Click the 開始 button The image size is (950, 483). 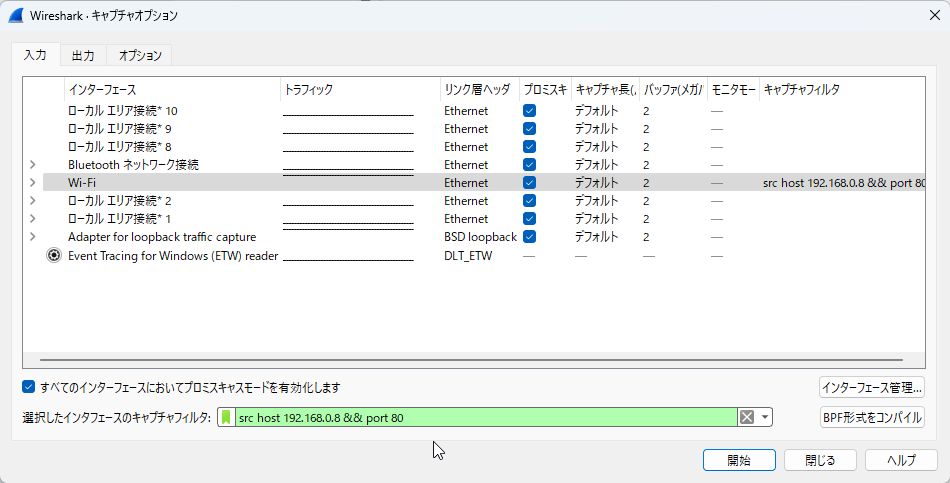(739, 460)
